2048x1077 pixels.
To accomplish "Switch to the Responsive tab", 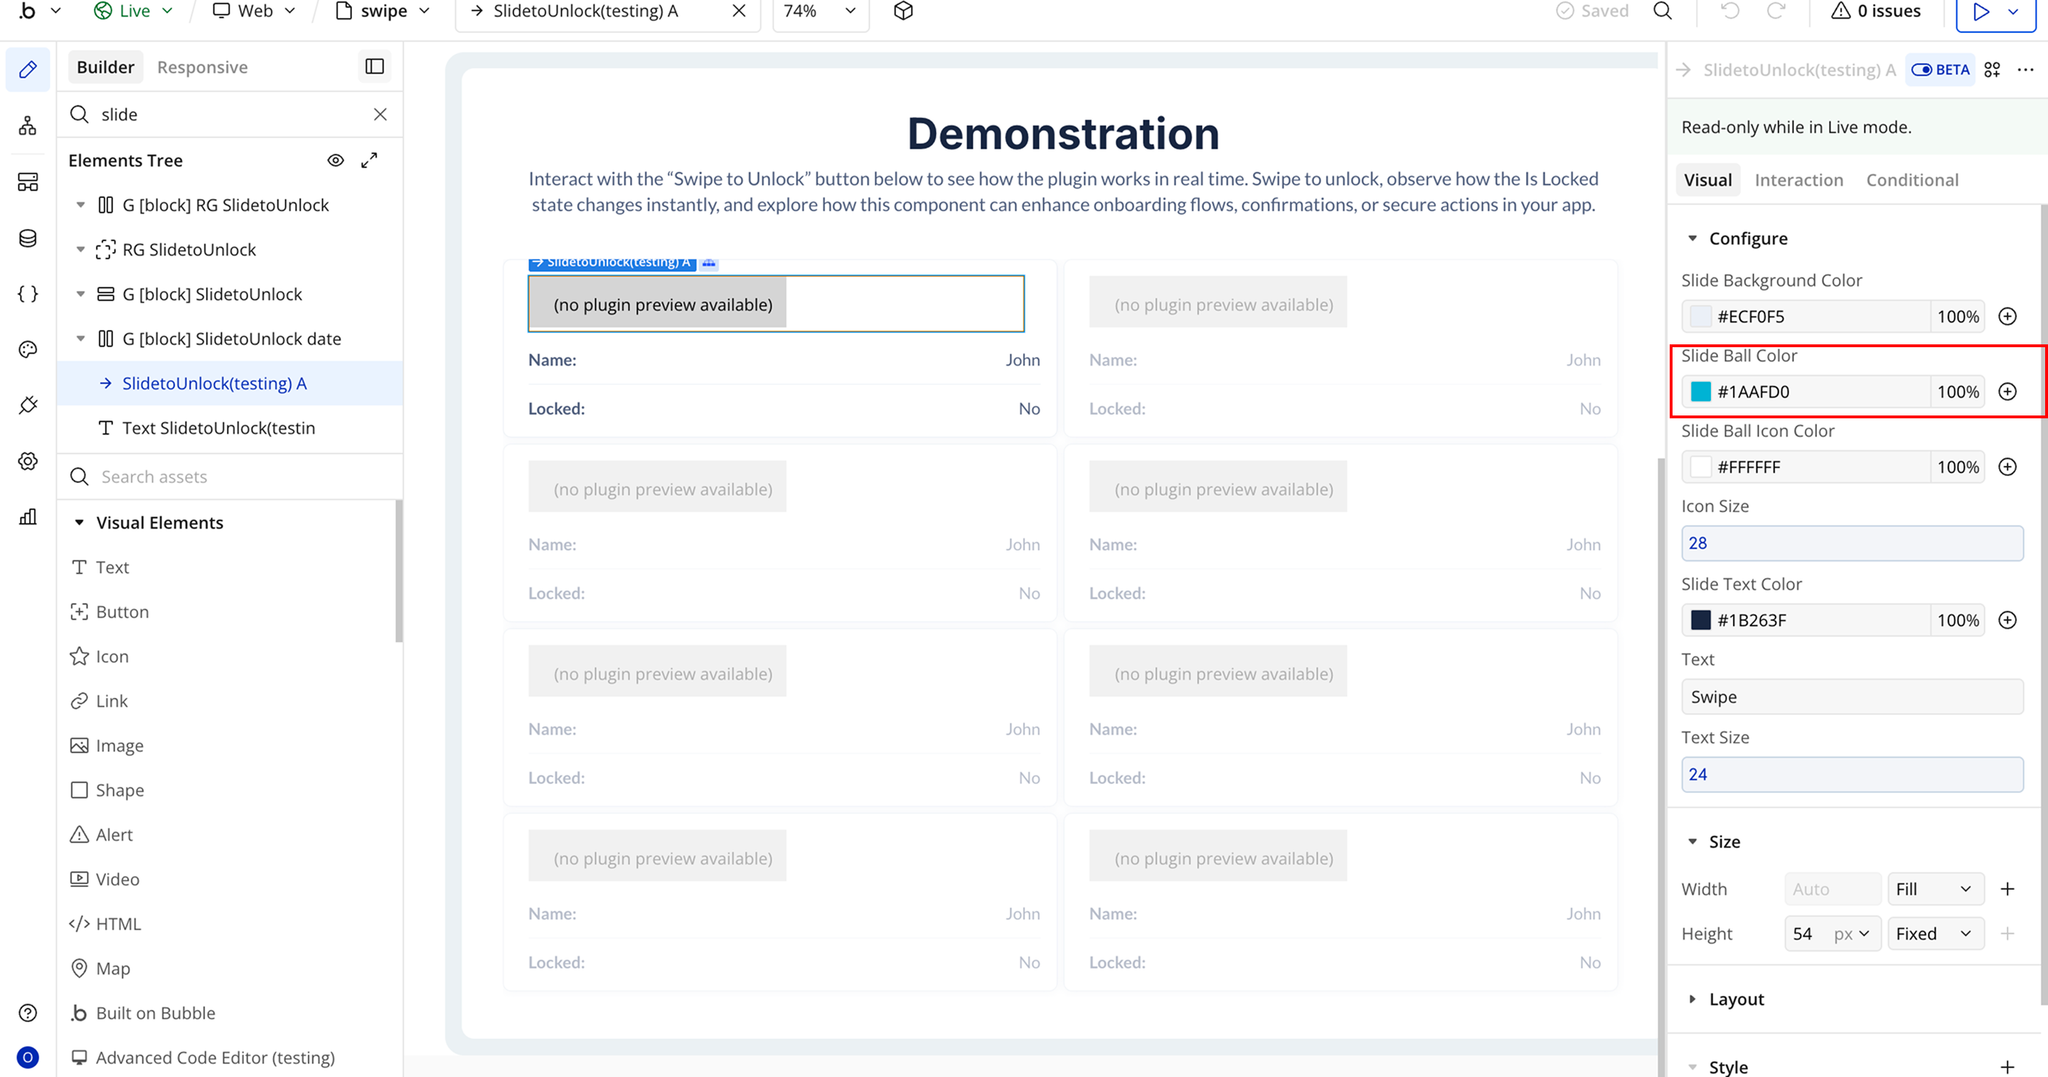I will point(202,67).
